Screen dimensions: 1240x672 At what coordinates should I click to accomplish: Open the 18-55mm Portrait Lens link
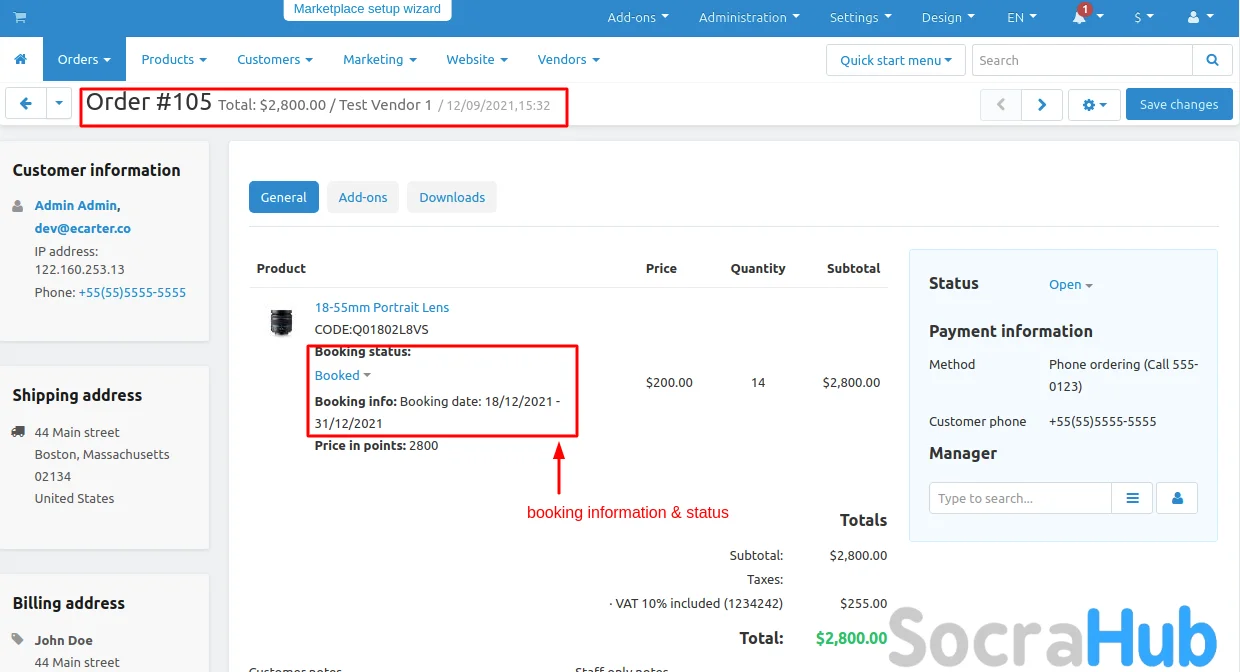pyautogui.click(x=382, y=307)
